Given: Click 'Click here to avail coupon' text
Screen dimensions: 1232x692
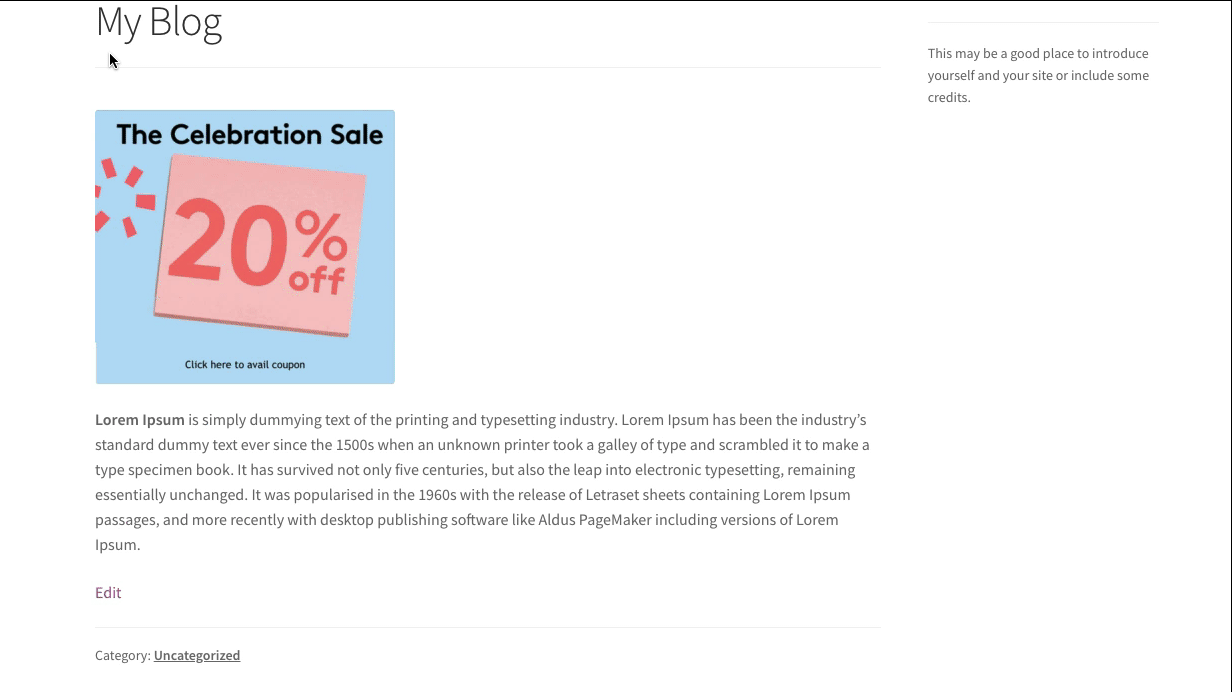Looking at the screenshot, I should (245, 365).
